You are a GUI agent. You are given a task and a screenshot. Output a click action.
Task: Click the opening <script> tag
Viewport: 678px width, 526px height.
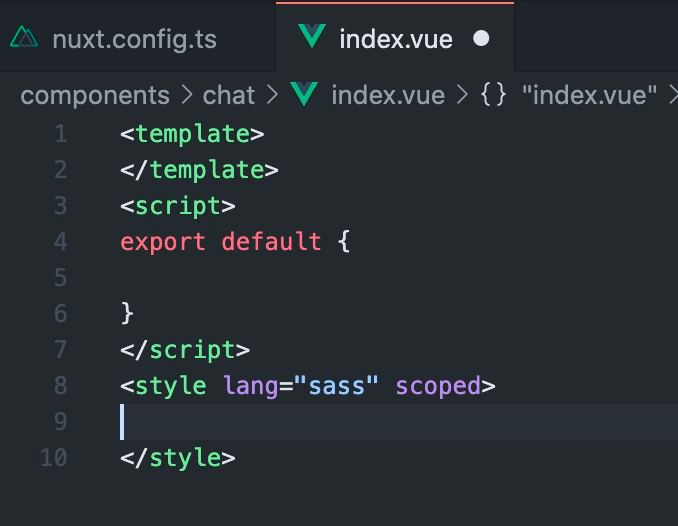click(x=178, y=206)
